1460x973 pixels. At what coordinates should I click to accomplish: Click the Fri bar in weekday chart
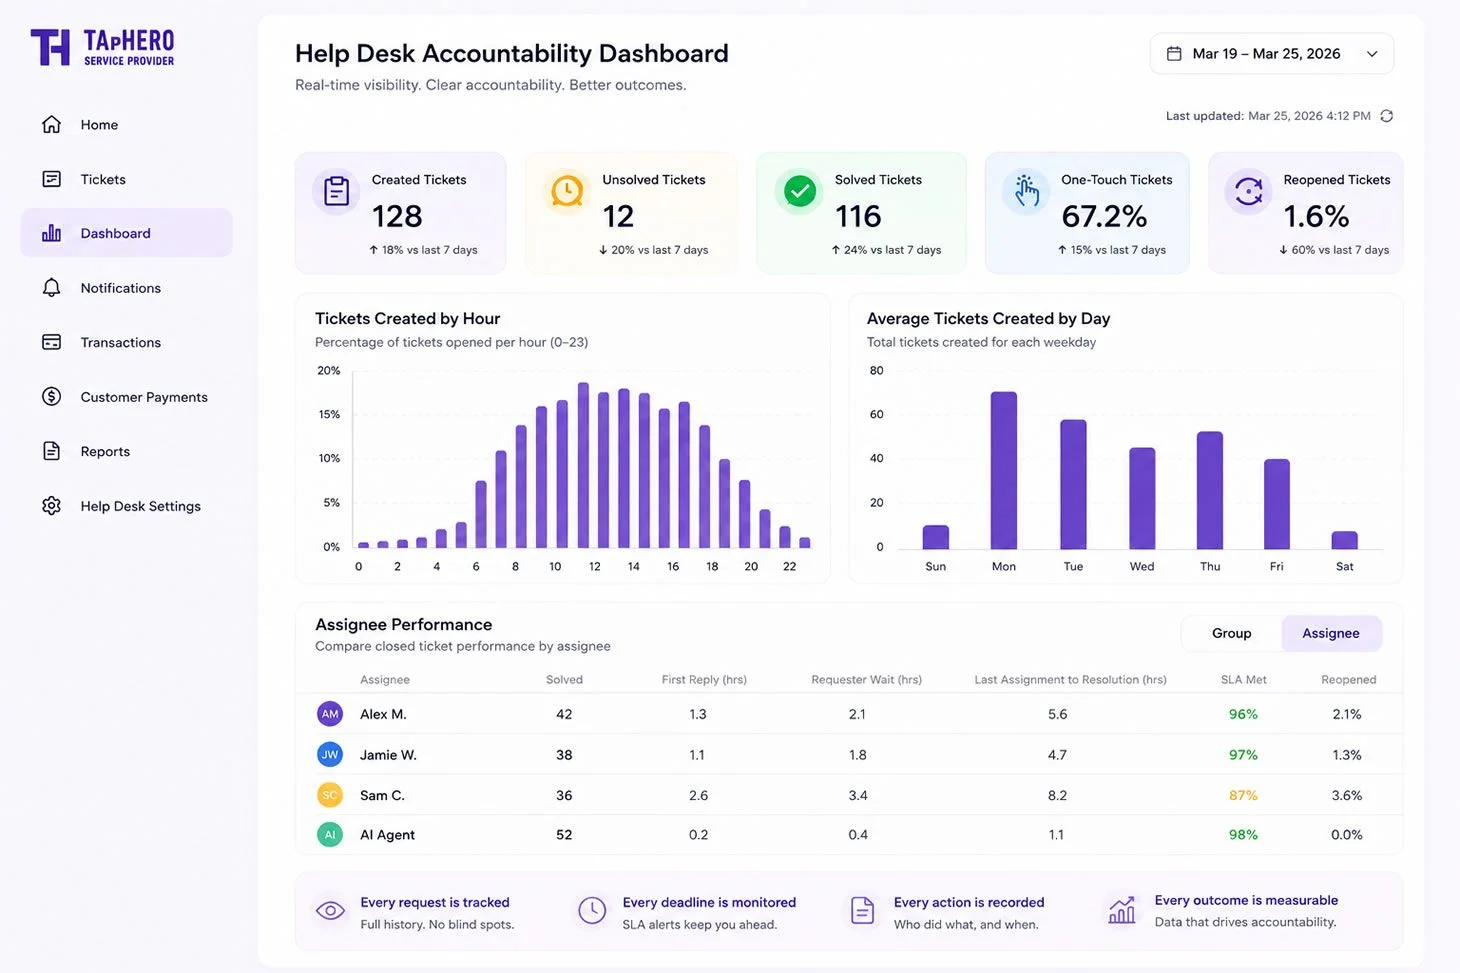(1276, 504)
